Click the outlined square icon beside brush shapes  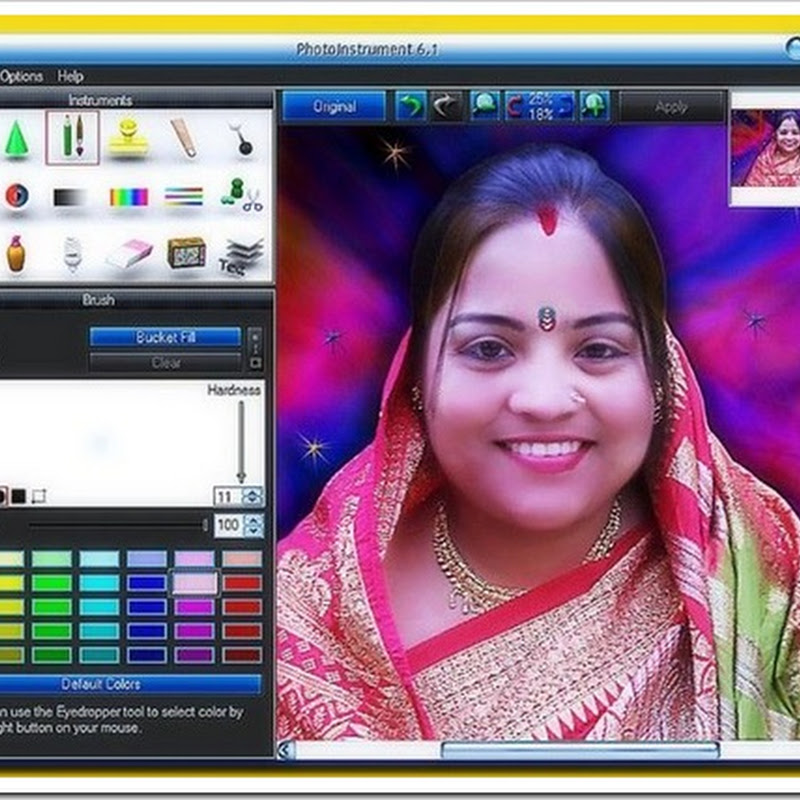click(39, 496)
